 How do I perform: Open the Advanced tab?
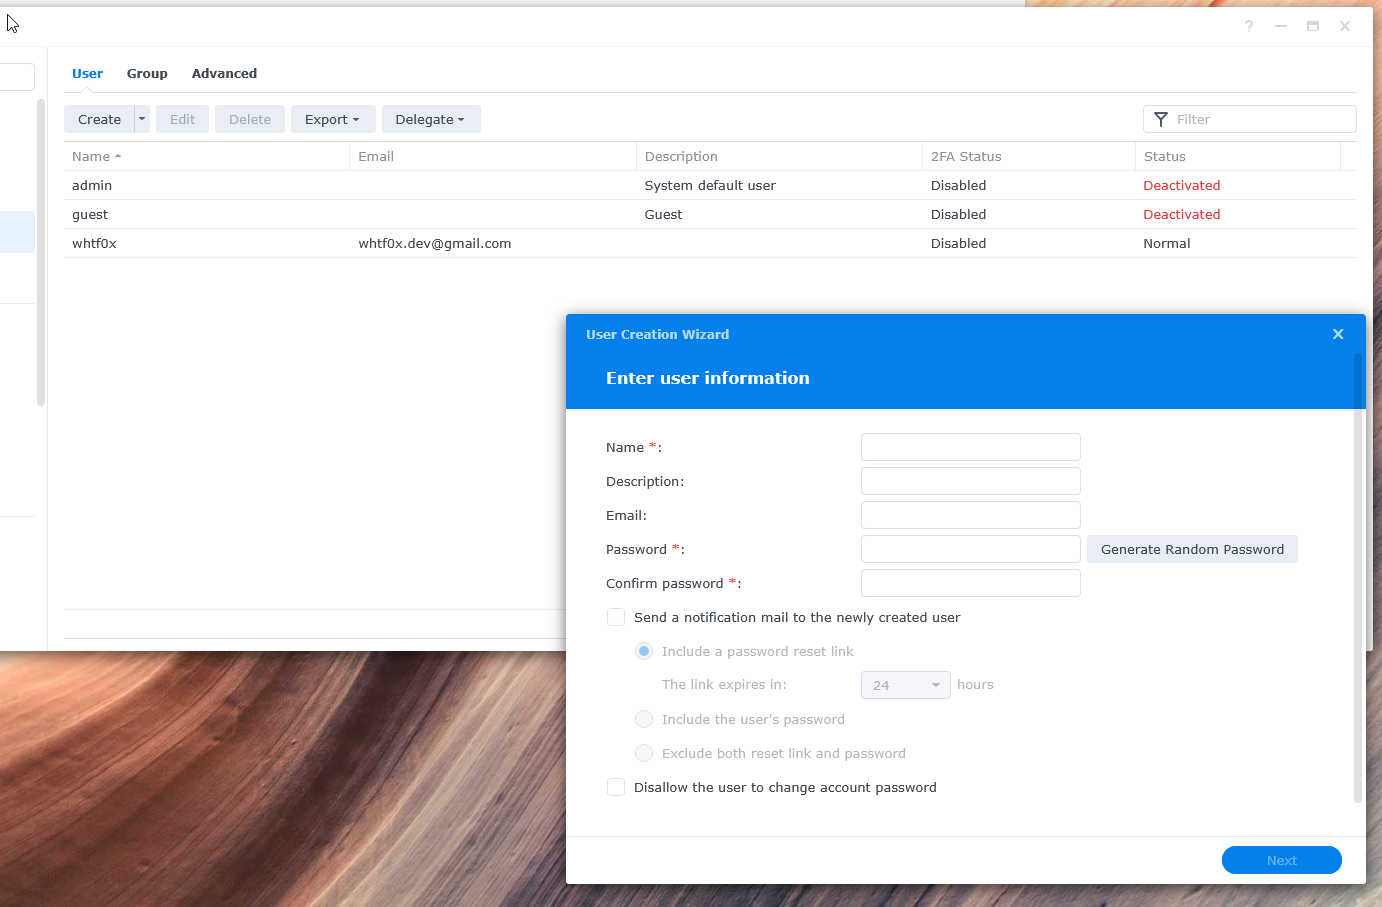click(224, 74)
